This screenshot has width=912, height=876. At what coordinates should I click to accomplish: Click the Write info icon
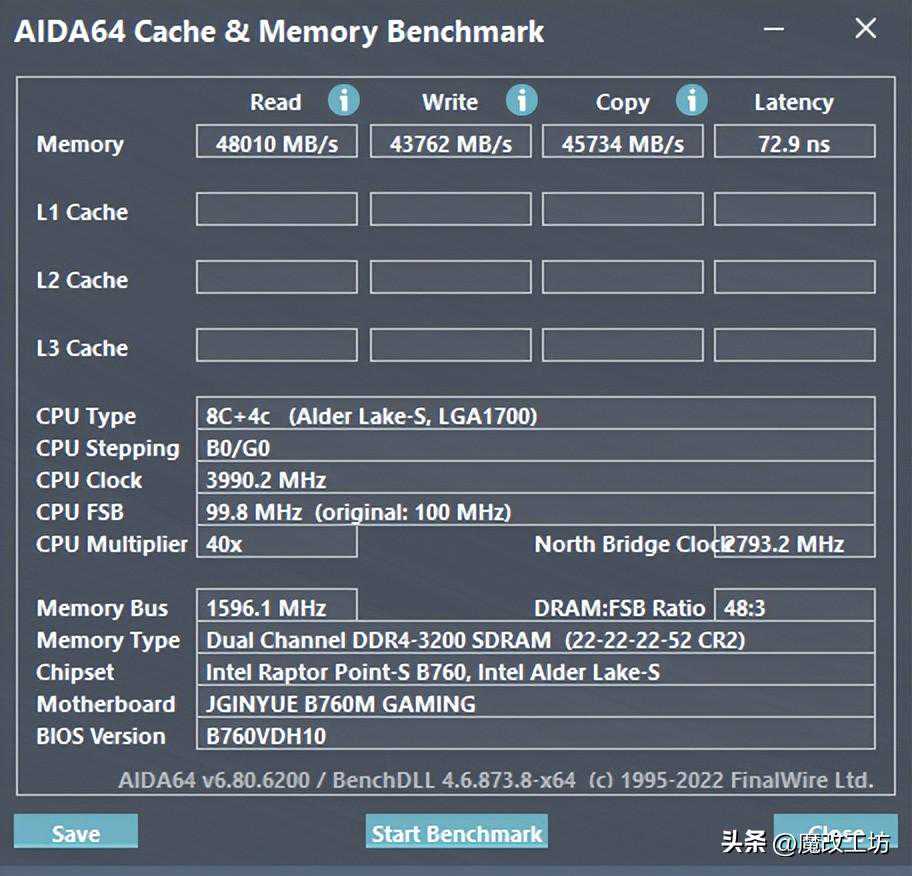(x=521, y=100)
